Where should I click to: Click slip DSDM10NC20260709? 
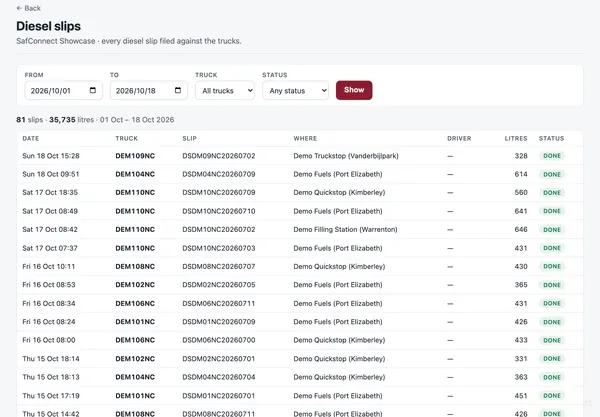click(219, 192)
